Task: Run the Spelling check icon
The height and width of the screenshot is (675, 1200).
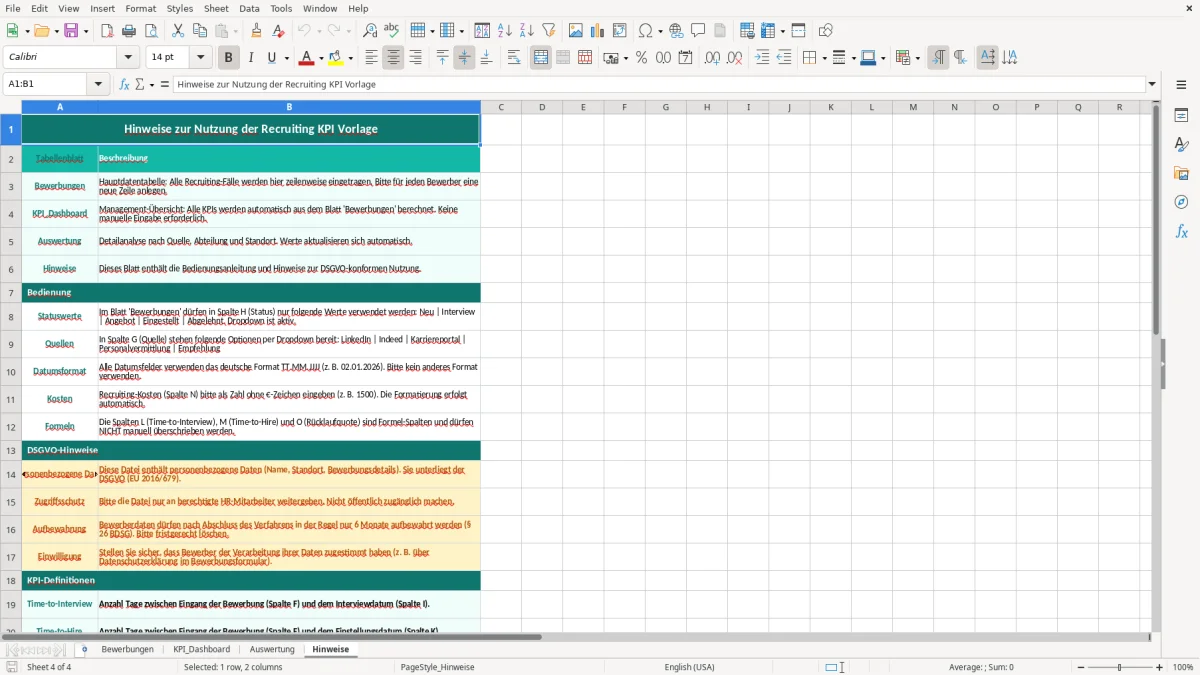Action: pyautogui.click(x=391, y=31)
